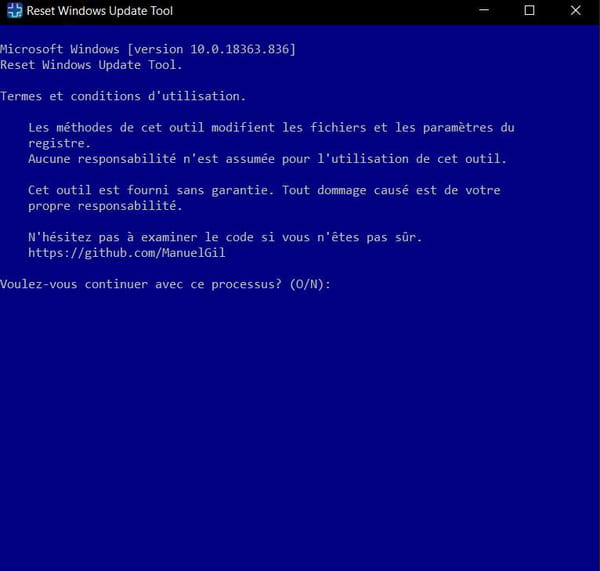The image size is (600, 571).
Task: Click the Reset Windows Update Tool app icon
Action: (x=15, y=11)
